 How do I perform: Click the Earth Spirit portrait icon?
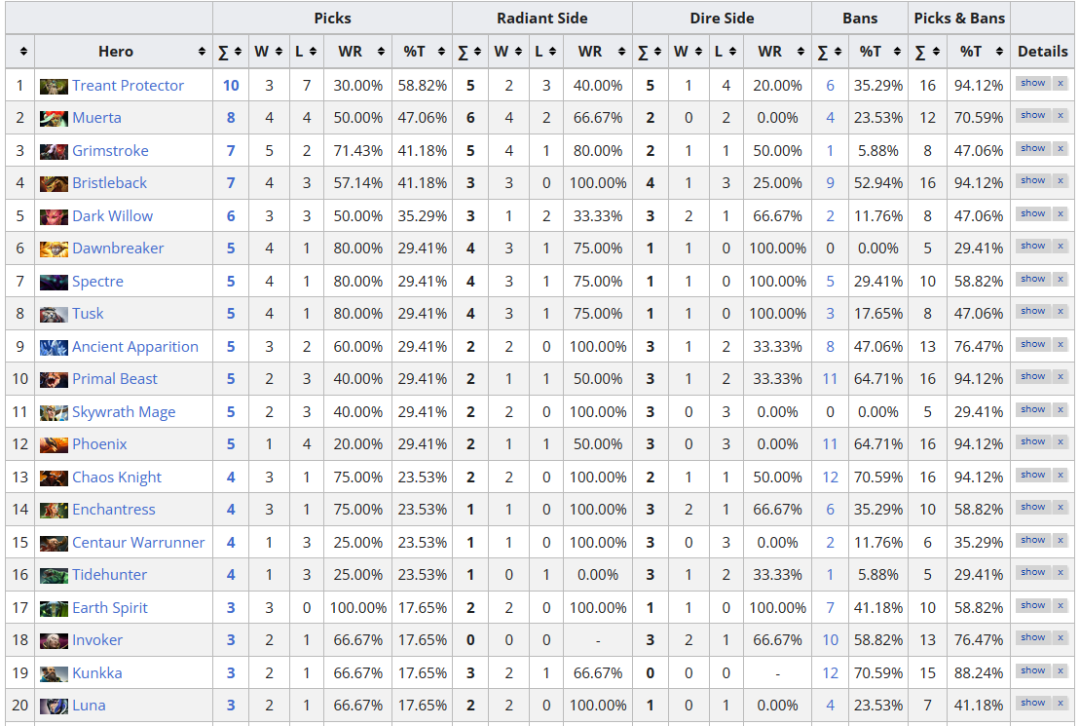[x=54, y=609]
